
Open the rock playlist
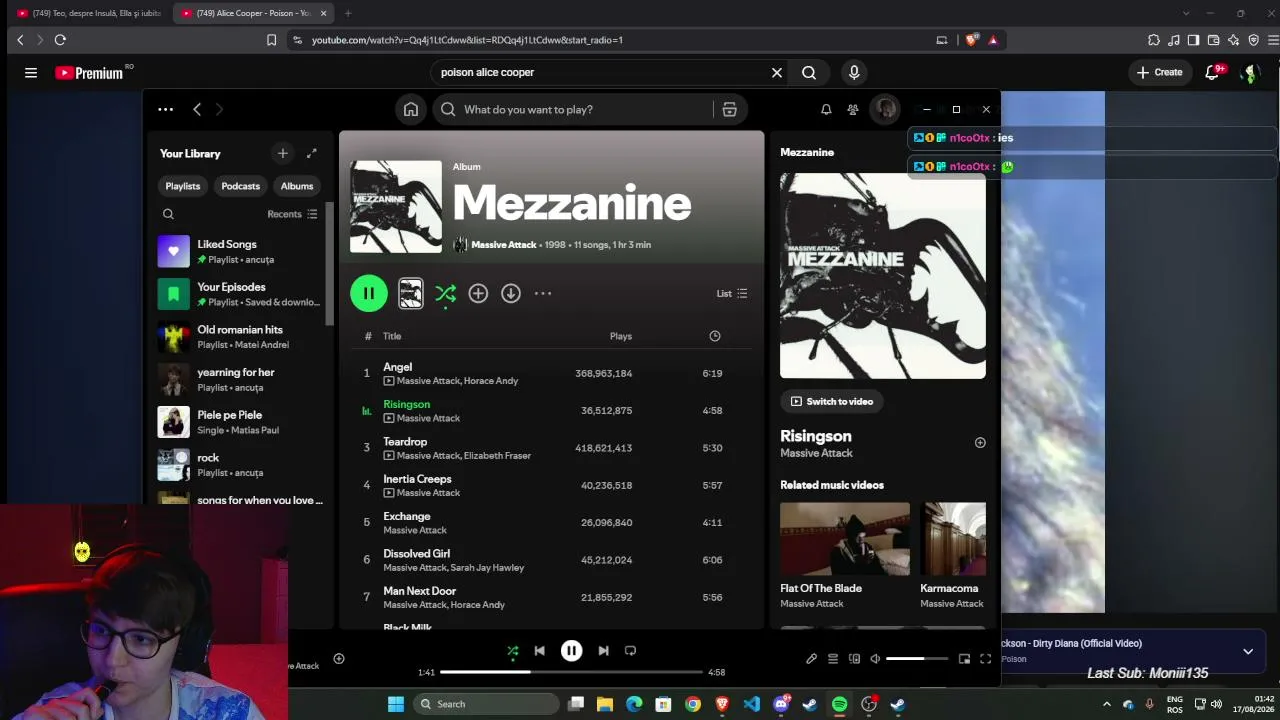238,465
